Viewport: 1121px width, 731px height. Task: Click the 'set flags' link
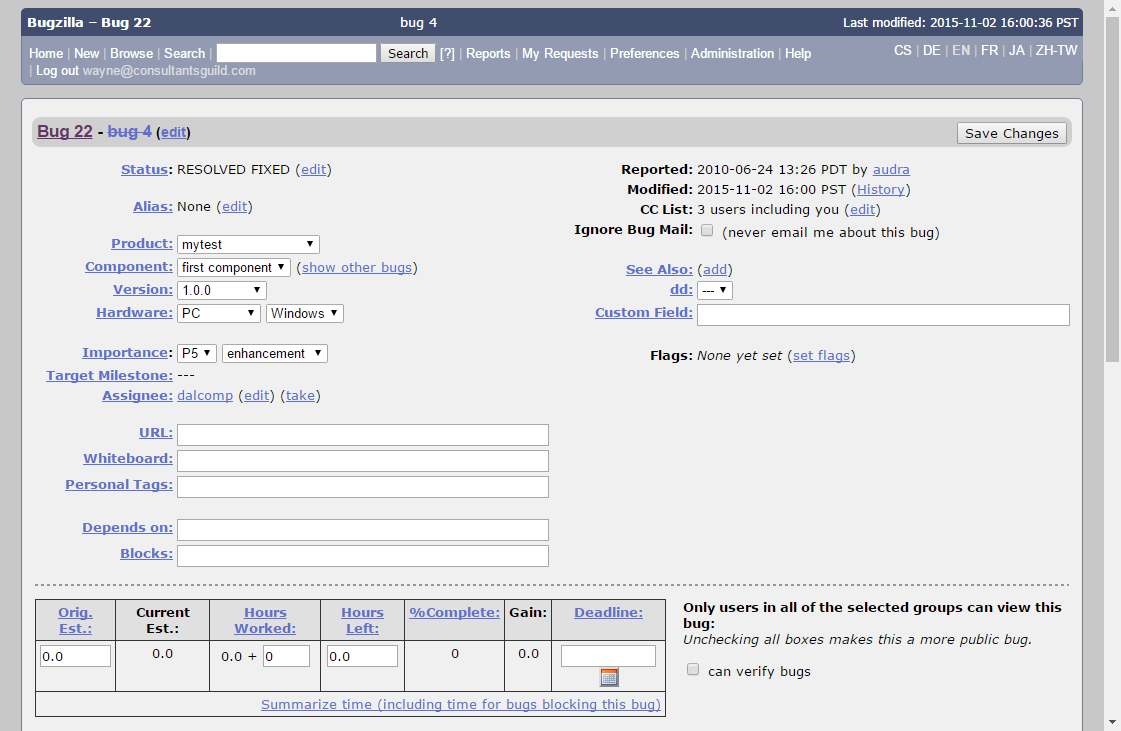click(821, 355)
